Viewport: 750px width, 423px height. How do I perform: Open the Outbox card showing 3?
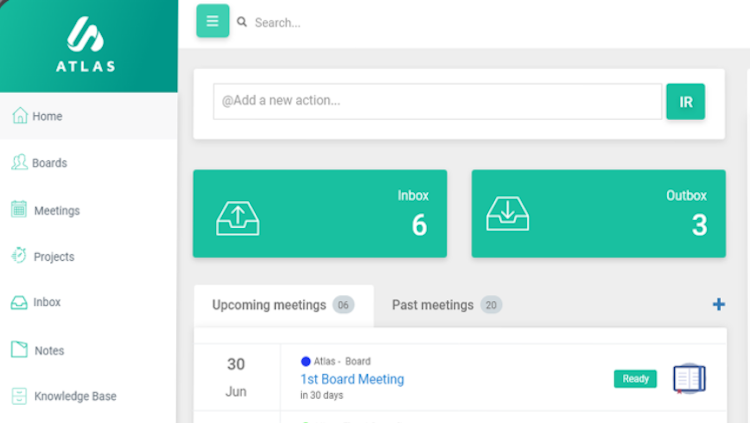598,213
